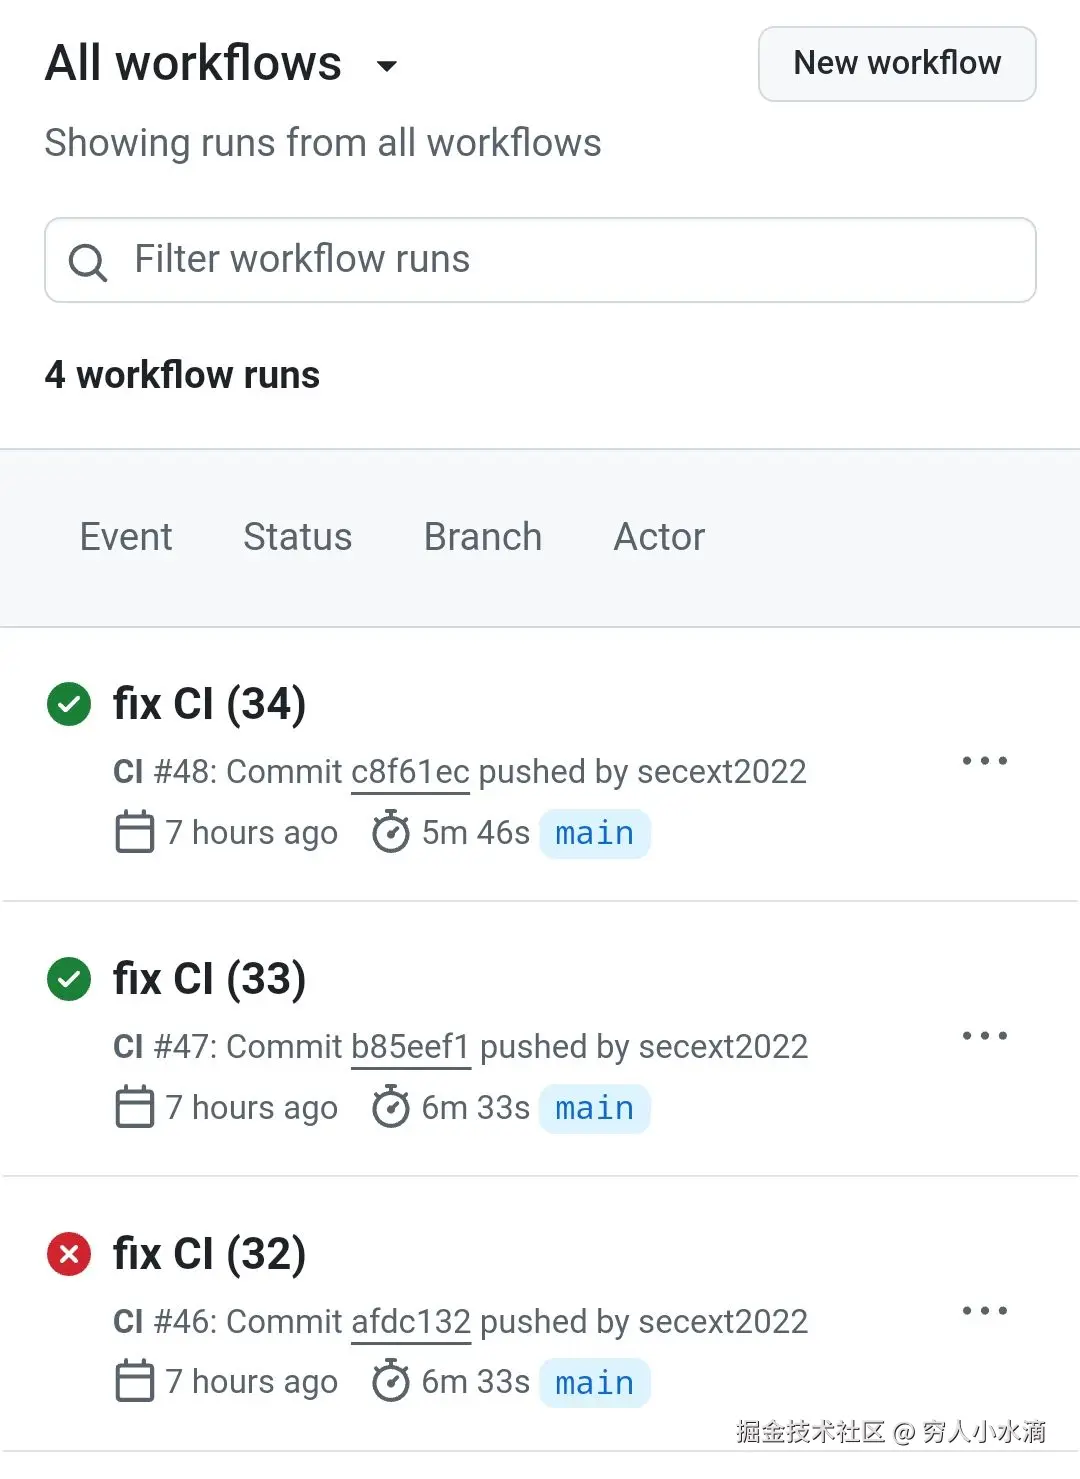Open three-dot menu for CI #47 run

984,1036
